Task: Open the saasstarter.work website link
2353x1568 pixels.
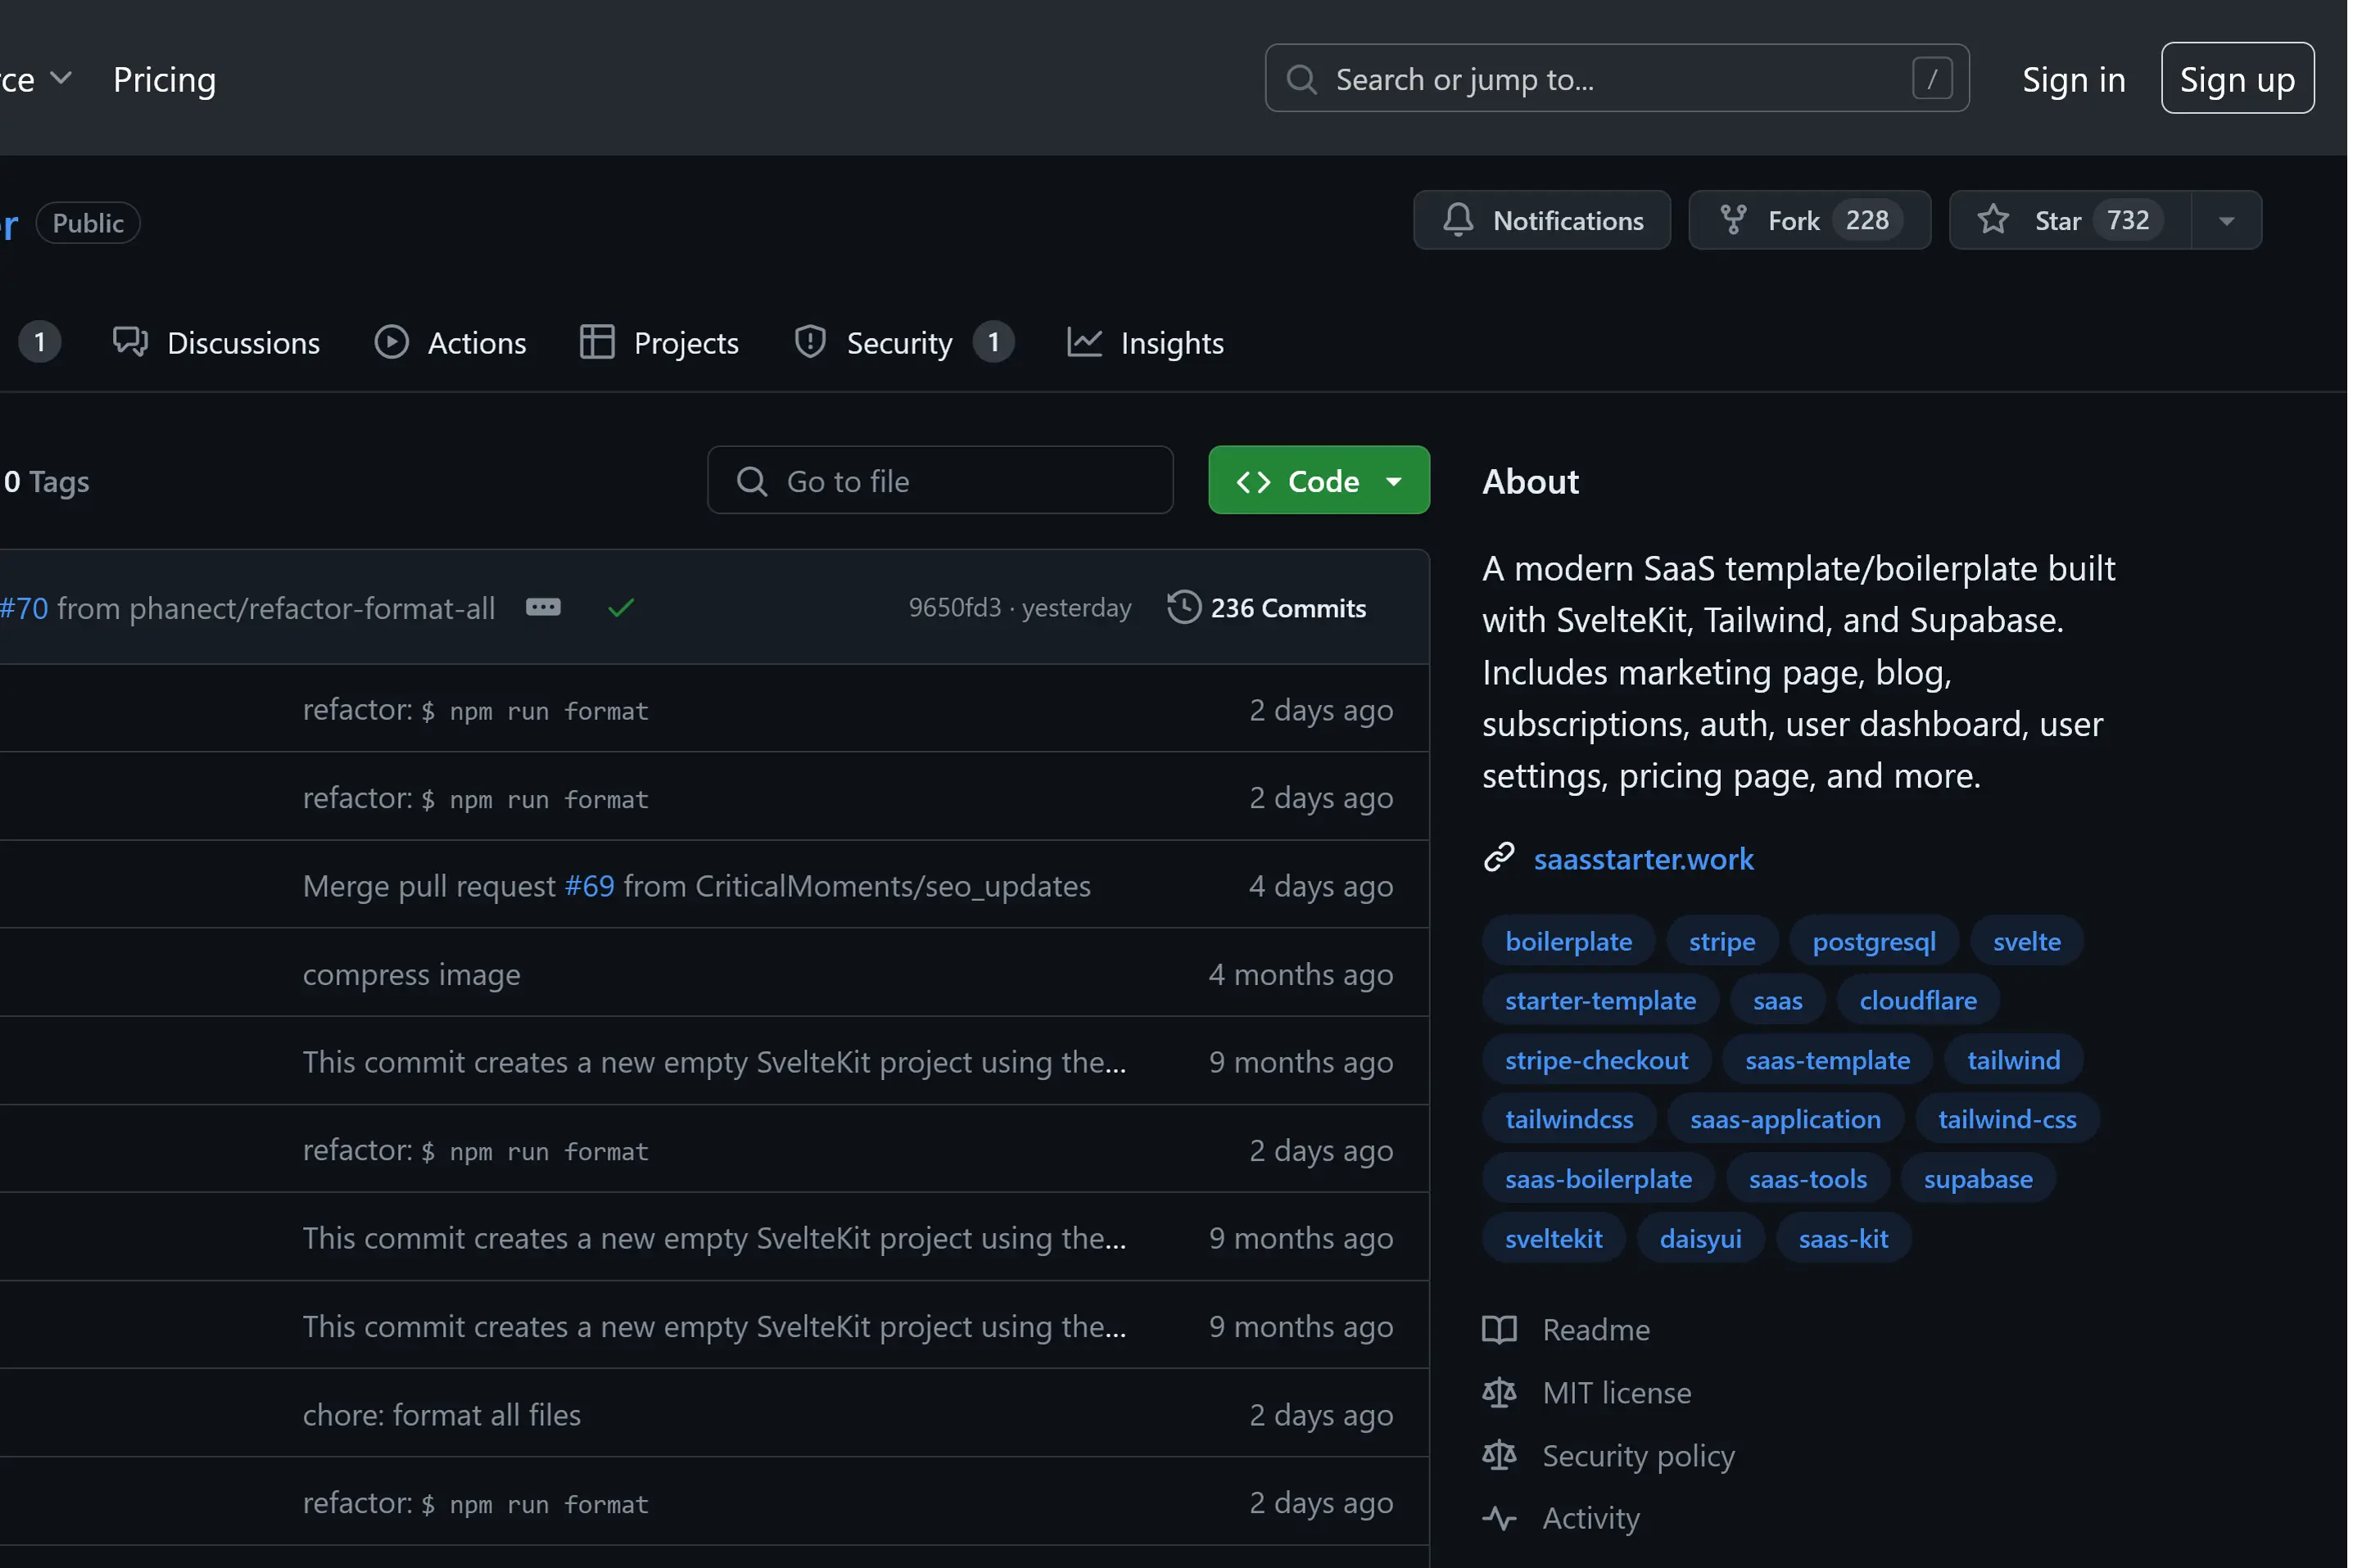Action: 1643,859
